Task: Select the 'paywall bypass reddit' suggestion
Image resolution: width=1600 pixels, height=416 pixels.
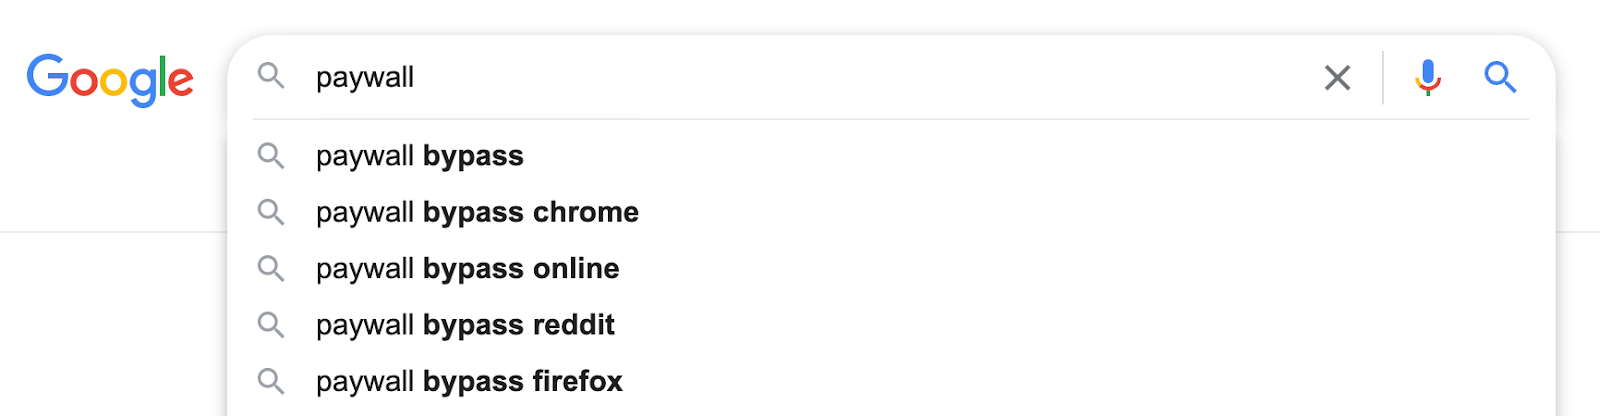Action: pyautogui.click(x=891, y=324)
